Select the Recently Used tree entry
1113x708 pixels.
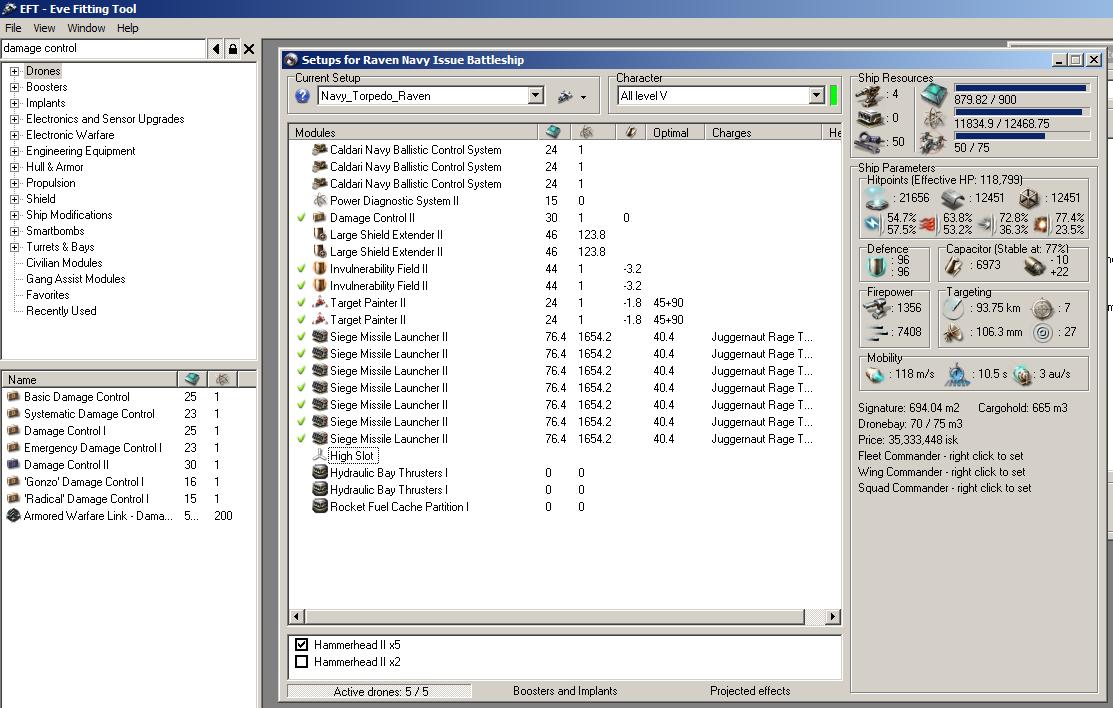pos(61,311)
